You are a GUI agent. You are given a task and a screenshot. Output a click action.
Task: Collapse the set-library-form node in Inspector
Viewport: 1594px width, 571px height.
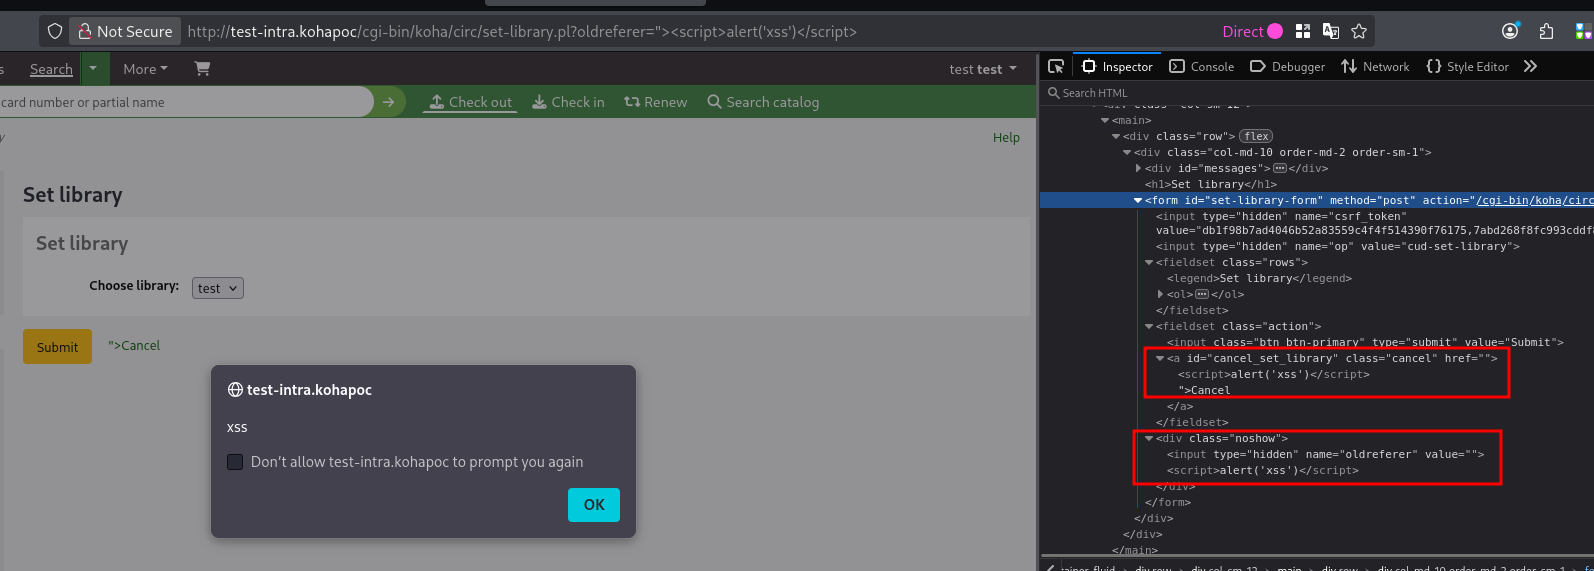coord(1138,201)
